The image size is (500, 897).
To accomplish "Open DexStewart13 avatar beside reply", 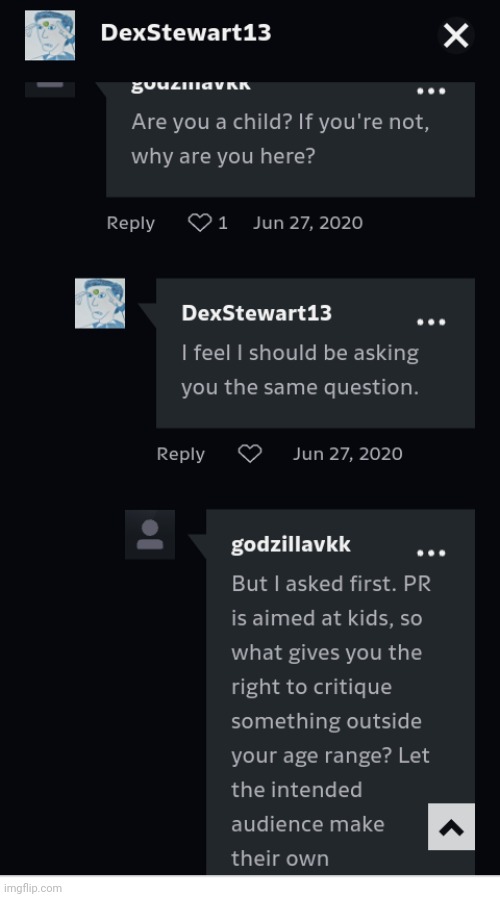I will (x=100, y=303).
